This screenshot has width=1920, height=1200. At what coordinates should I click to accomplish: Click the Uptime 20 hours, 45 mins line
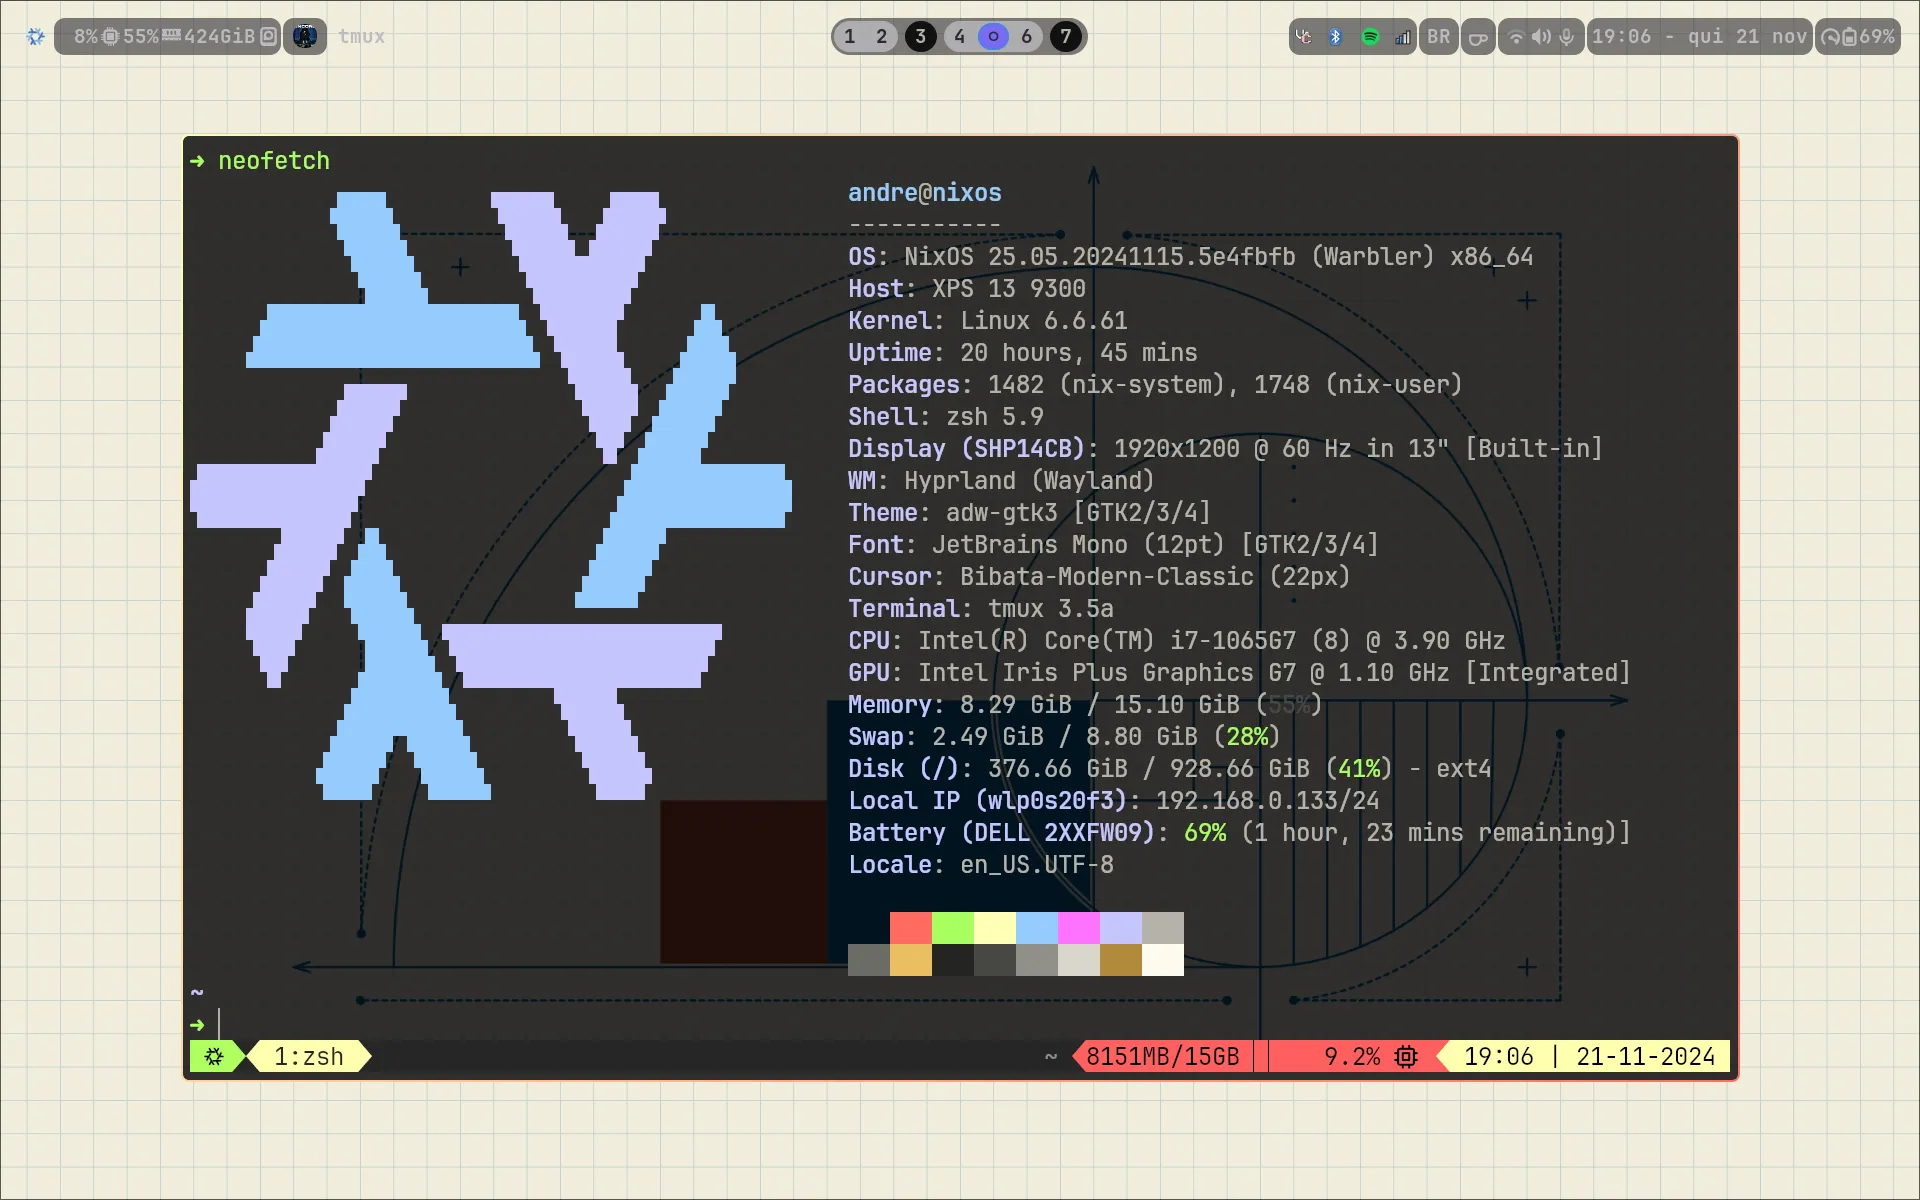tap(1023, 353)
